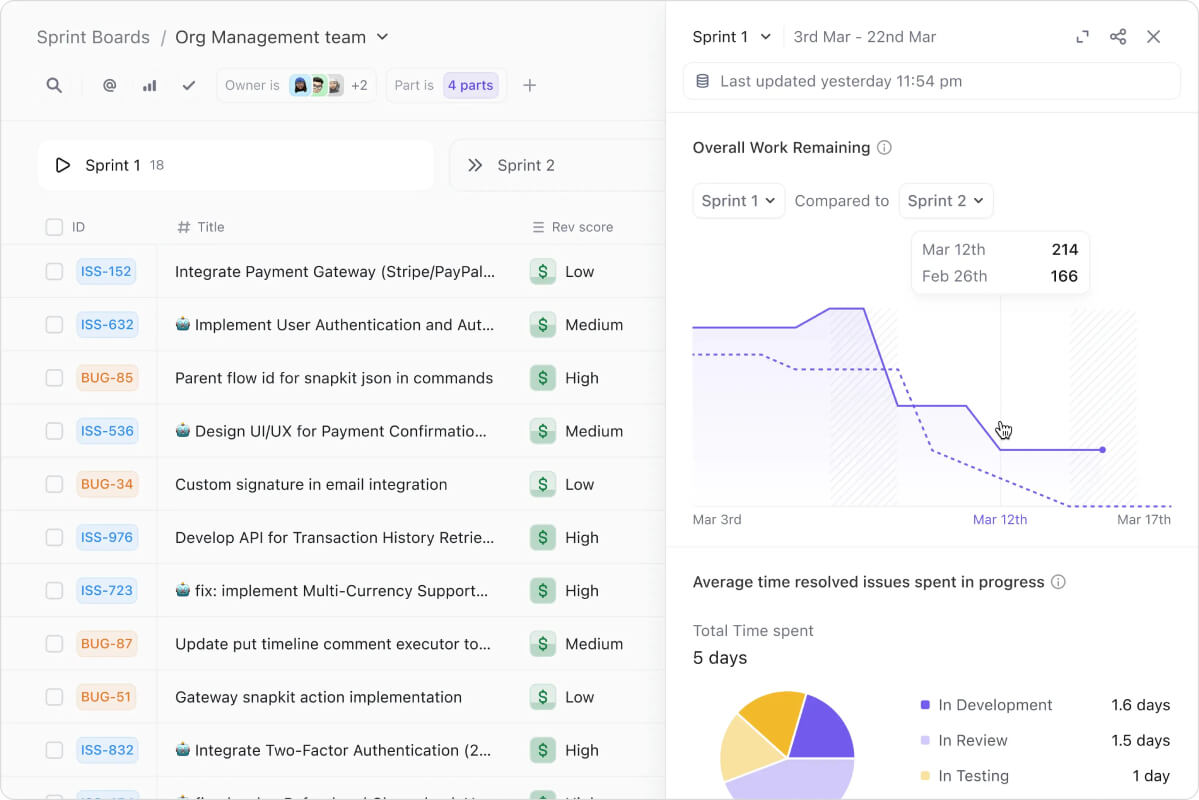The height and width of the screenshot is (800, 1199).
Task: Open the Sprint 1 chart selector dropdown
Action: pos(738,201)
